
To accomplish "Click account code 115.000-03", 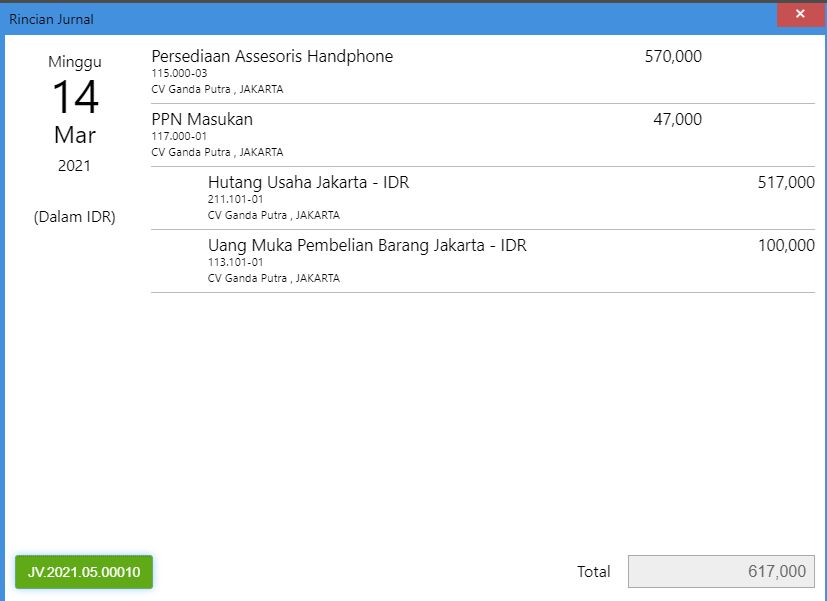I will (x=179, y=73).
